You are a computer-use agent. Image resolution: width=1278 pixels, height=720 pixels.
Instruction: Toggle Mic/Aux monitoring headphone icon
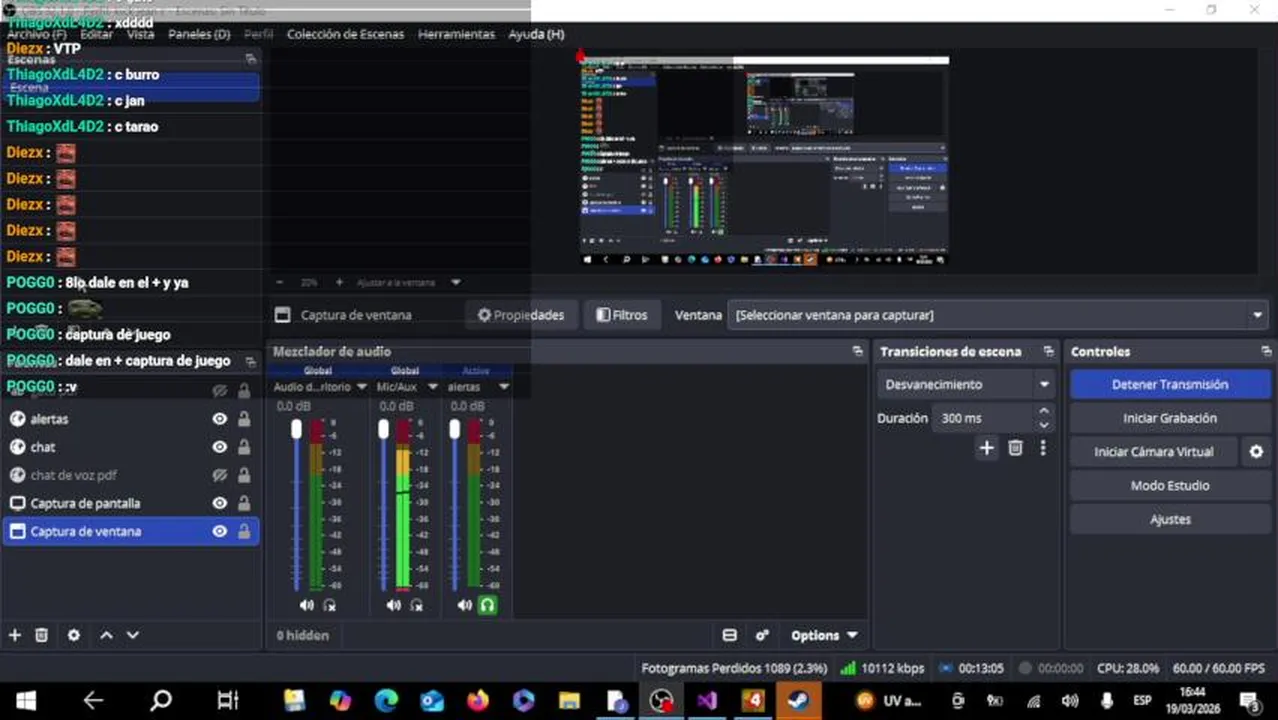pyautogui.click(x=416, y=605)
